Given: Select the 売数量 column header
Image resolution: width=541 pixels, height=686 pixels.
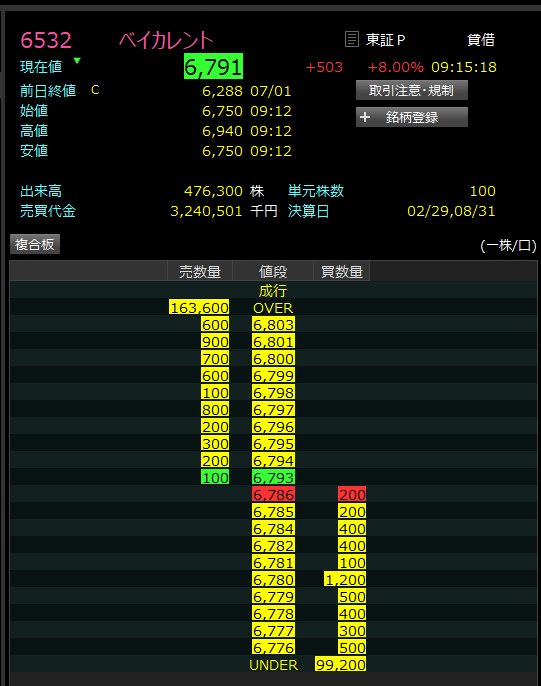Looking at the screenshot, I should 200,272.
